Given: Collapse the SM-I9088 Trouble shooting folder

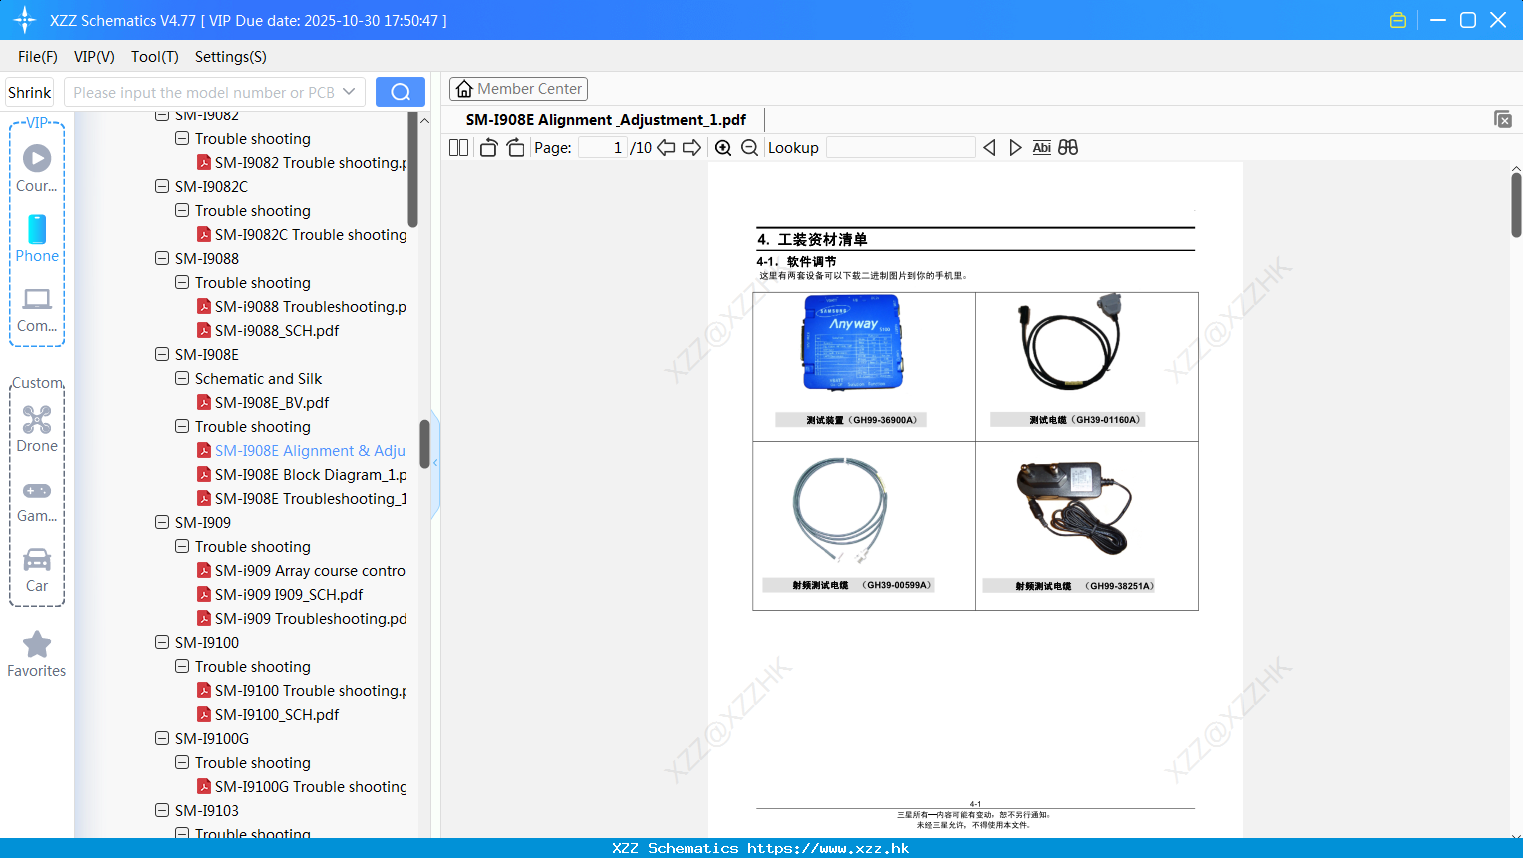Looking at the screenshot, I should (x=181, y=282).
